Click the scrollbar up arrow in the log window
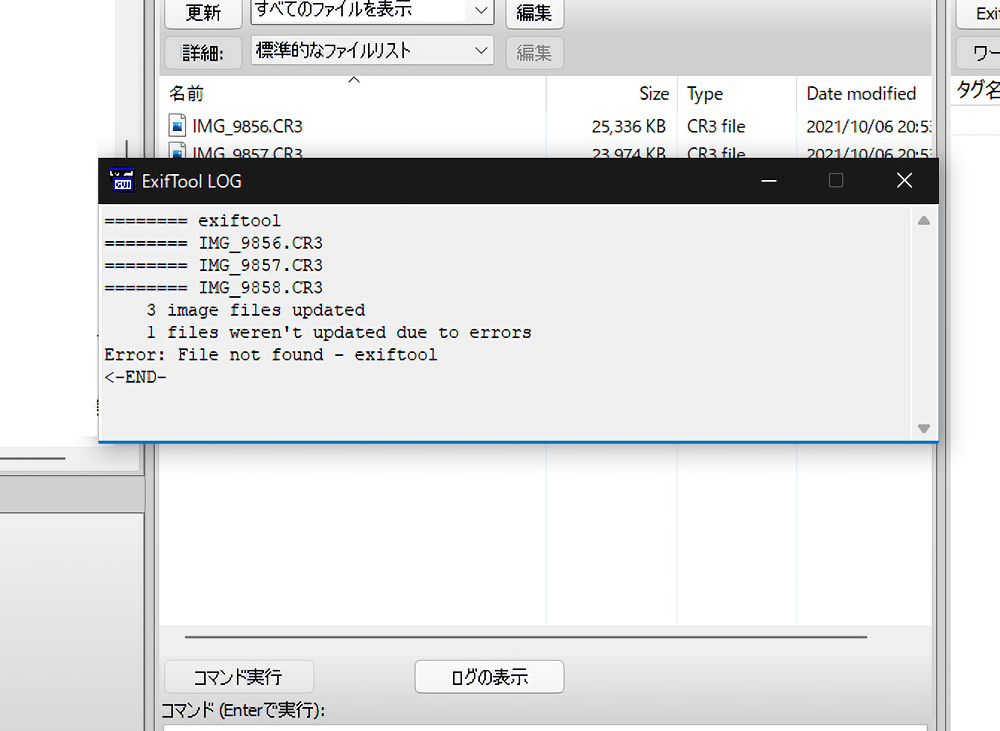1000x731 pixels. click(x=923, y=220)
